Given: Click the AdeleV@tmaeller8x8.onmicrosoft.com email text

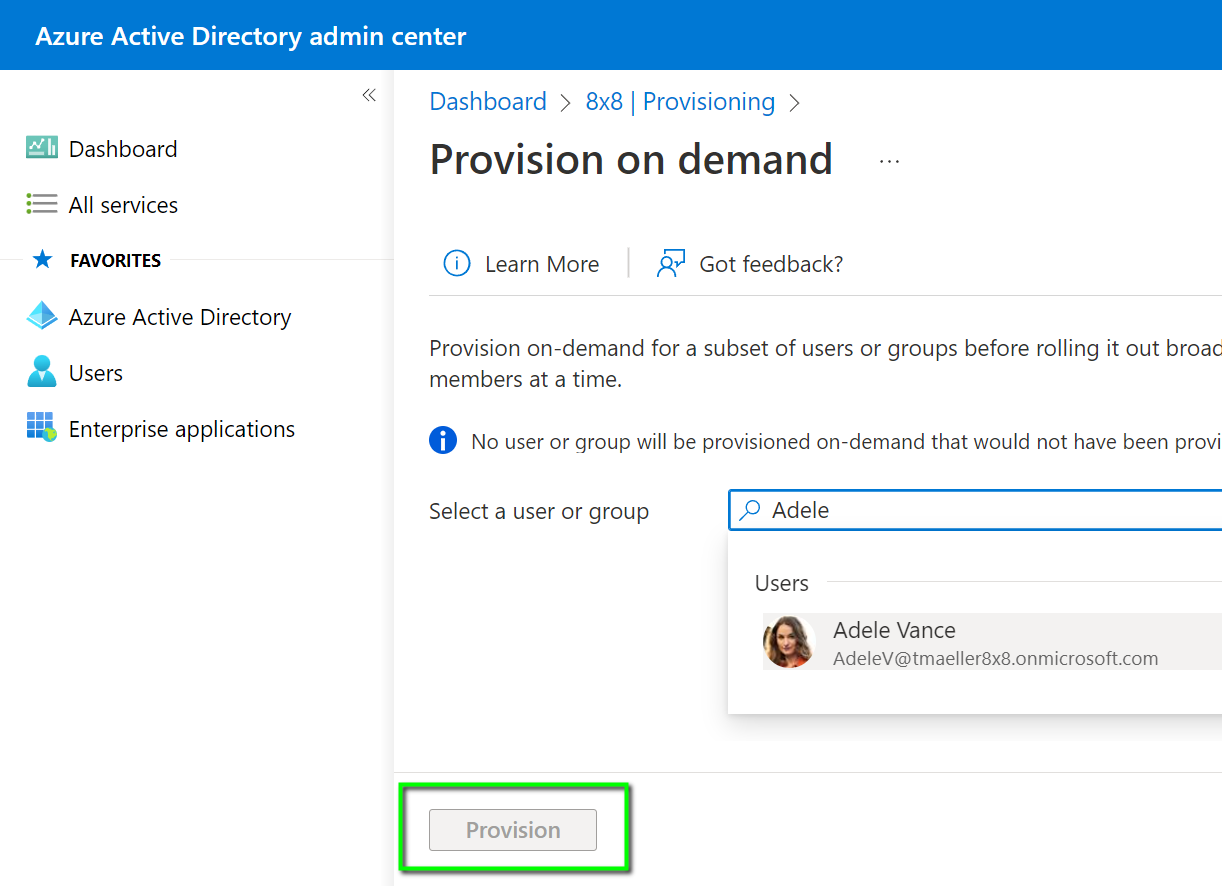Looking at the screenshot, I should pos(996,659).
